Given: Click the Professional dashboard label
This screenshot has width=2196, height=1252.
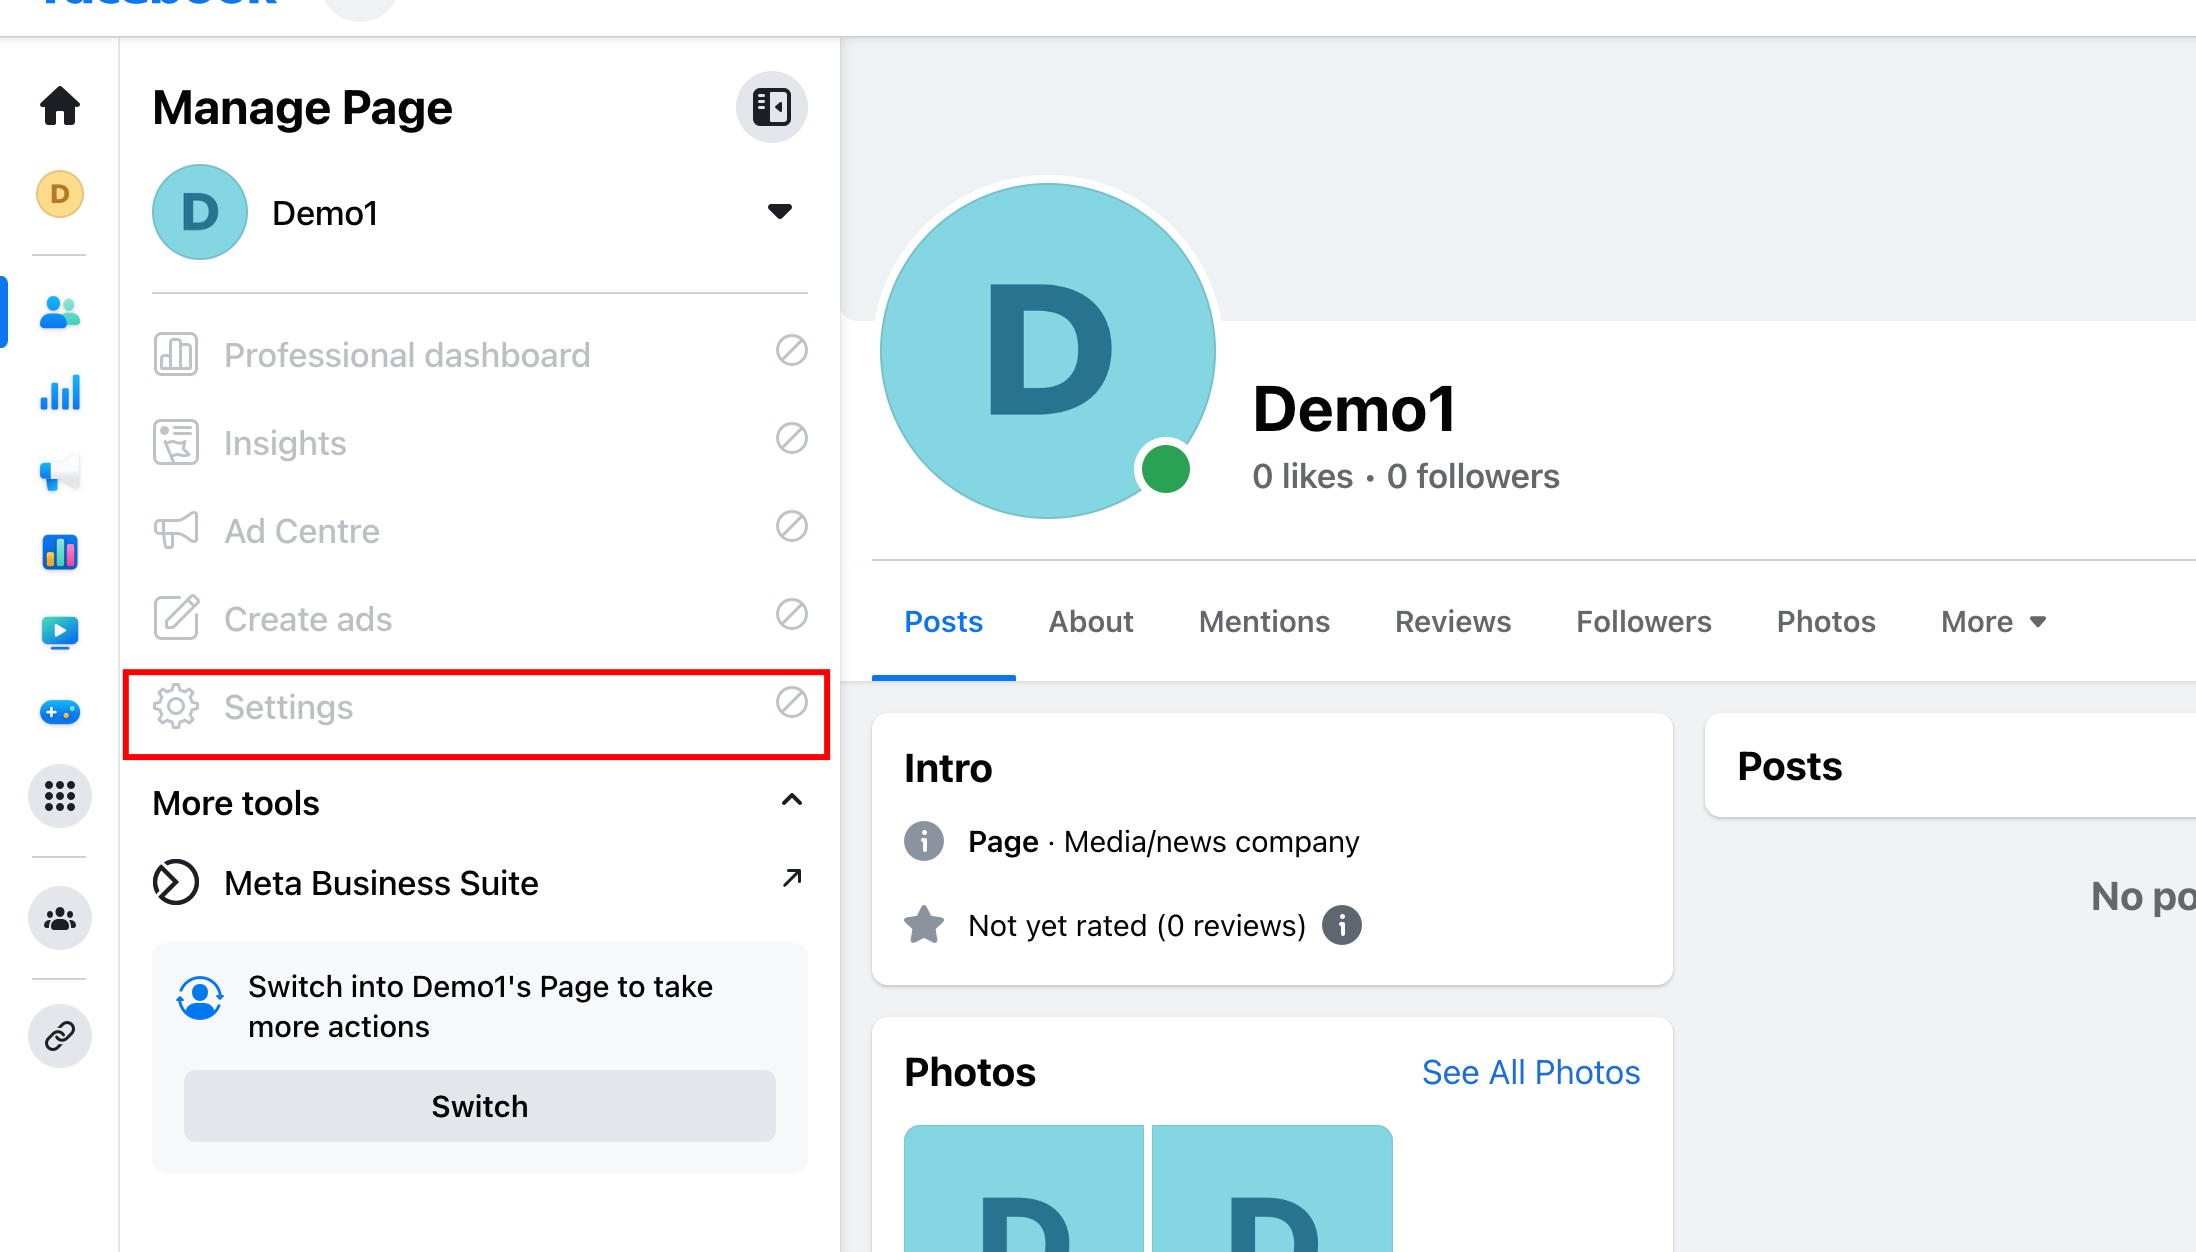Looking at the screenshot, I should pyautogui.click(x=407, y=355).
